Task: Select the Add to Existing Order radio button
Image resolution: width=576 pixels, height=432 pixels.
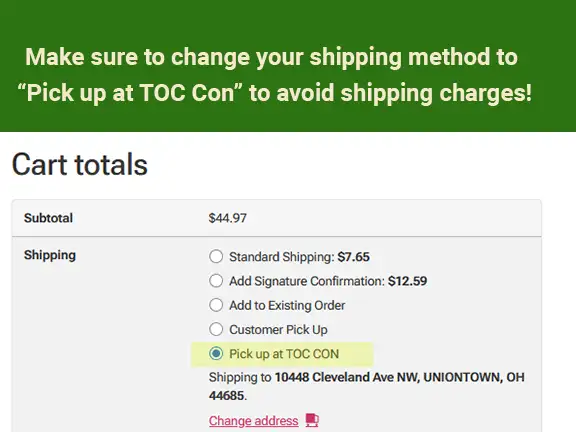Action: point(216,305)
